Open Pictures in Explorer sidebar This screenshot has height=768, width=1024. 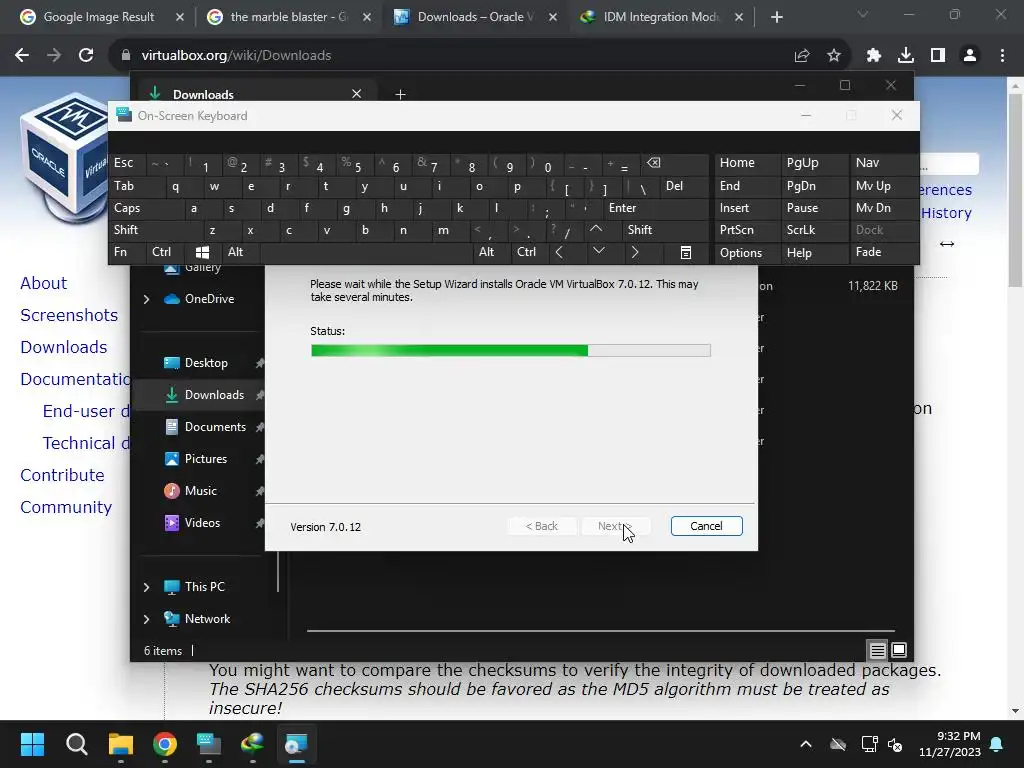[x=206, y=459]
